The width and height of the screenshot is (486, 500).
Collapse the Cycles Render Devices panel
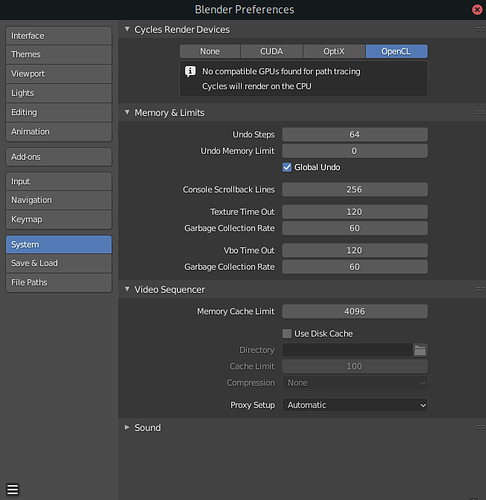[x=127, y=29]
